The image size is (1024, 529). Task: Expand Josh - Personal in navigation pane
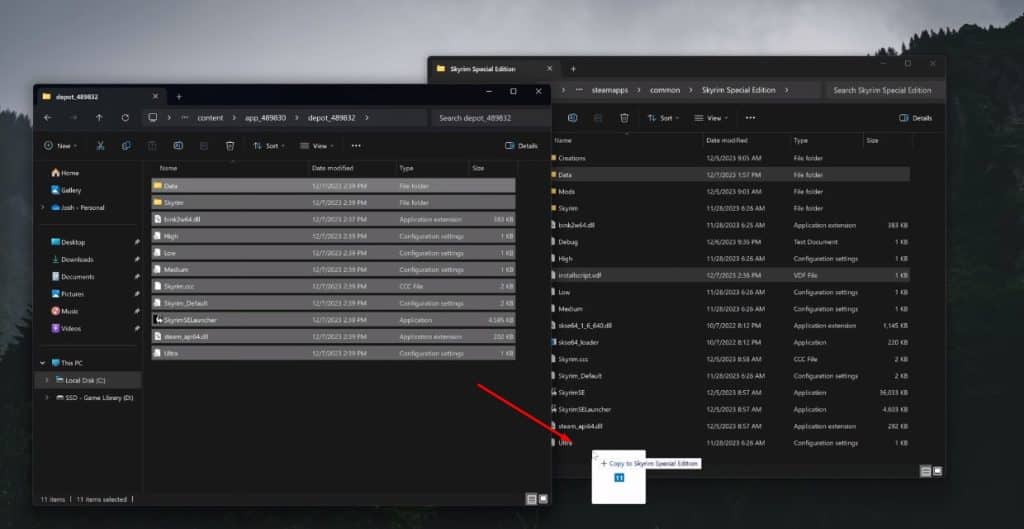pos(43,208)
